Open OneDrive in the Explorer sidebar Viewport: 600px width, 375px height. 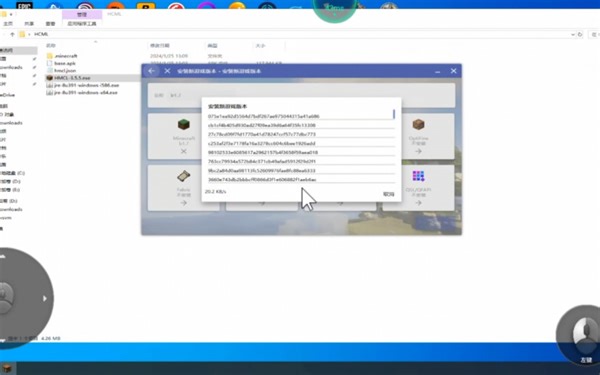[x=7, y=95]
